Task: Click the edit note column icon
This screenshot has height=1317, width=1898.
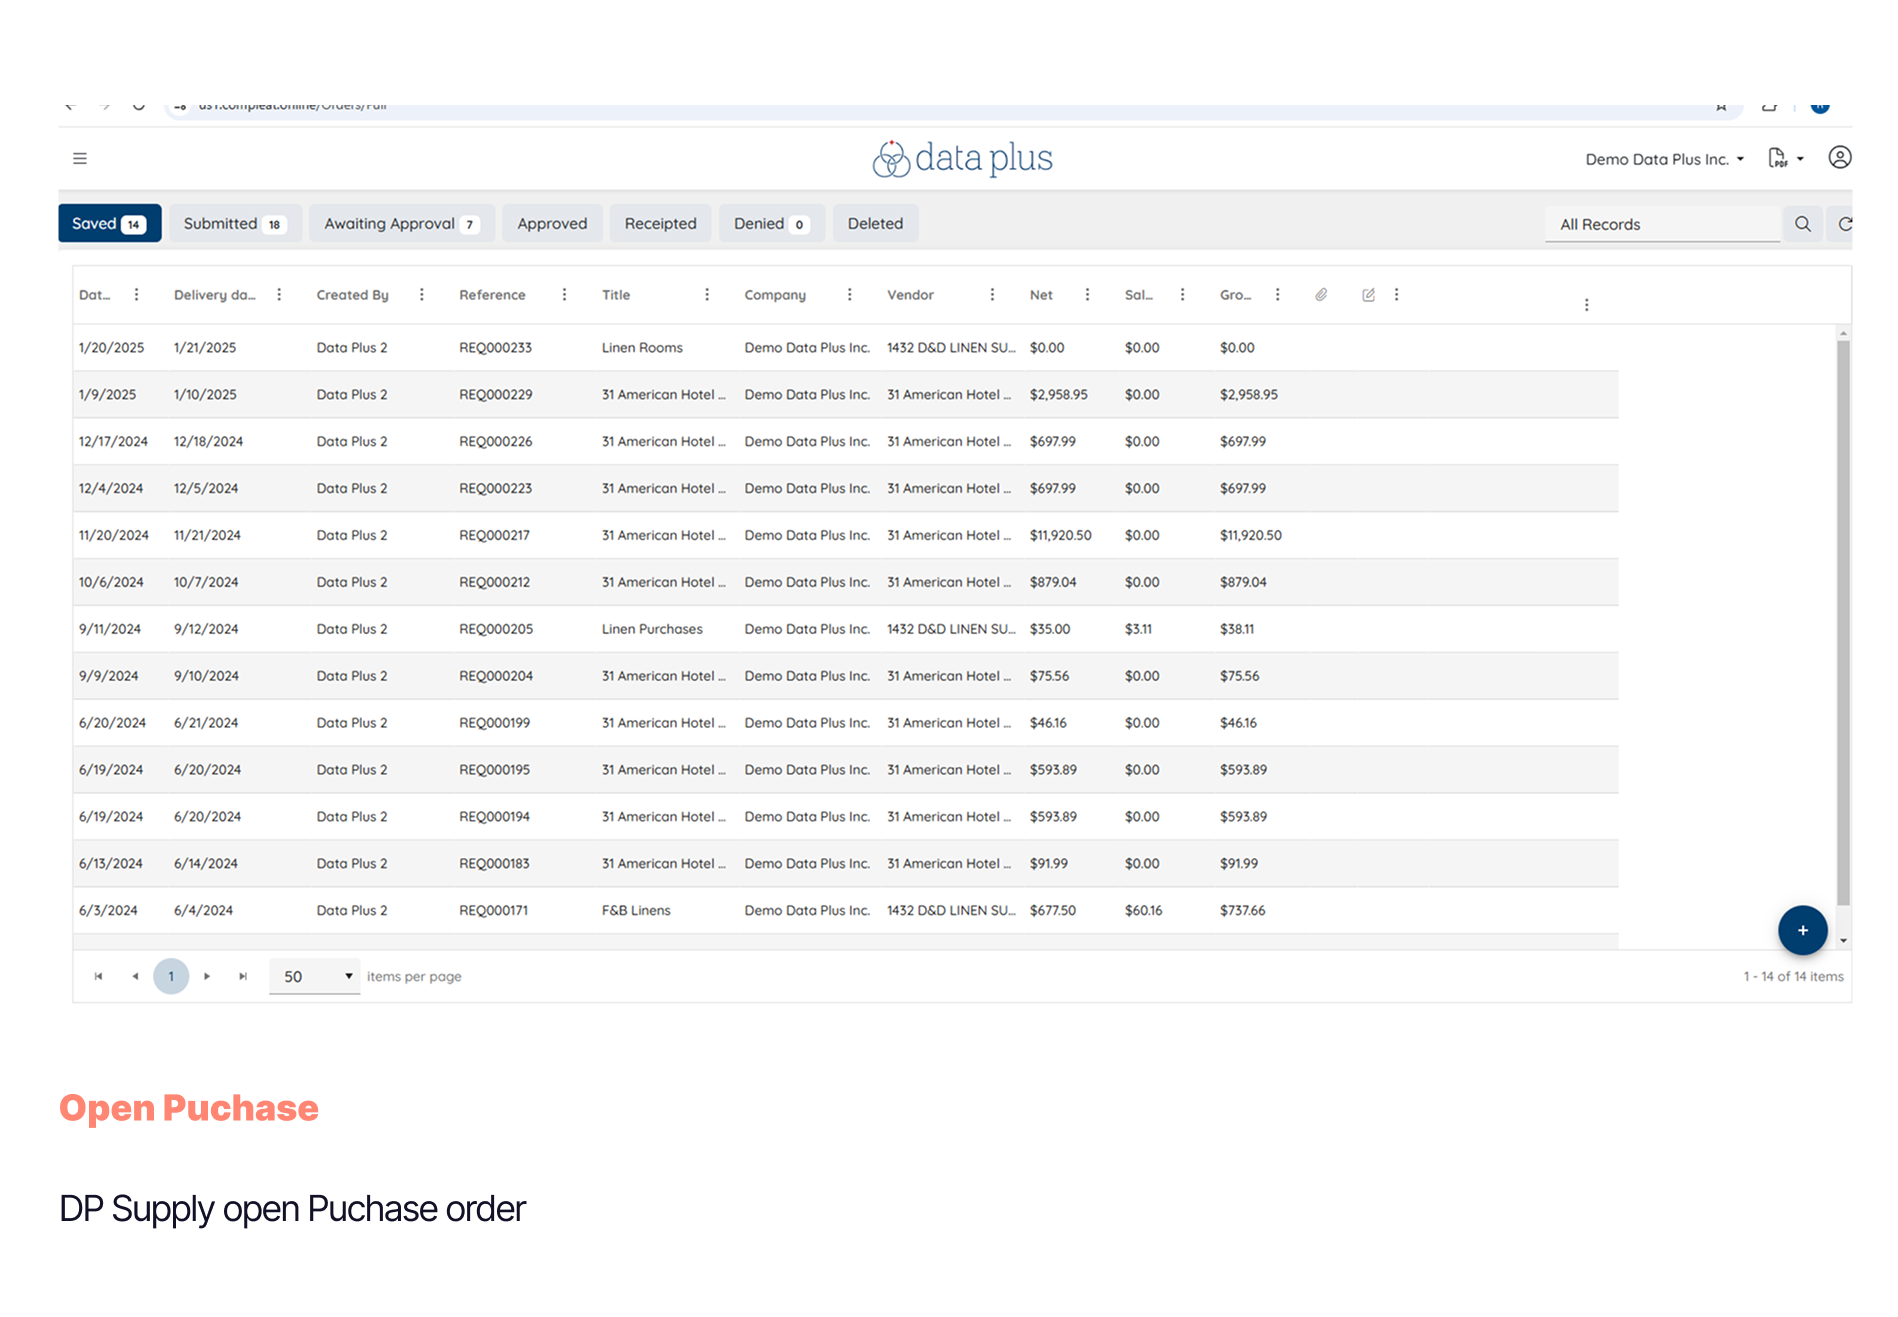Action: coord(1368,295)
